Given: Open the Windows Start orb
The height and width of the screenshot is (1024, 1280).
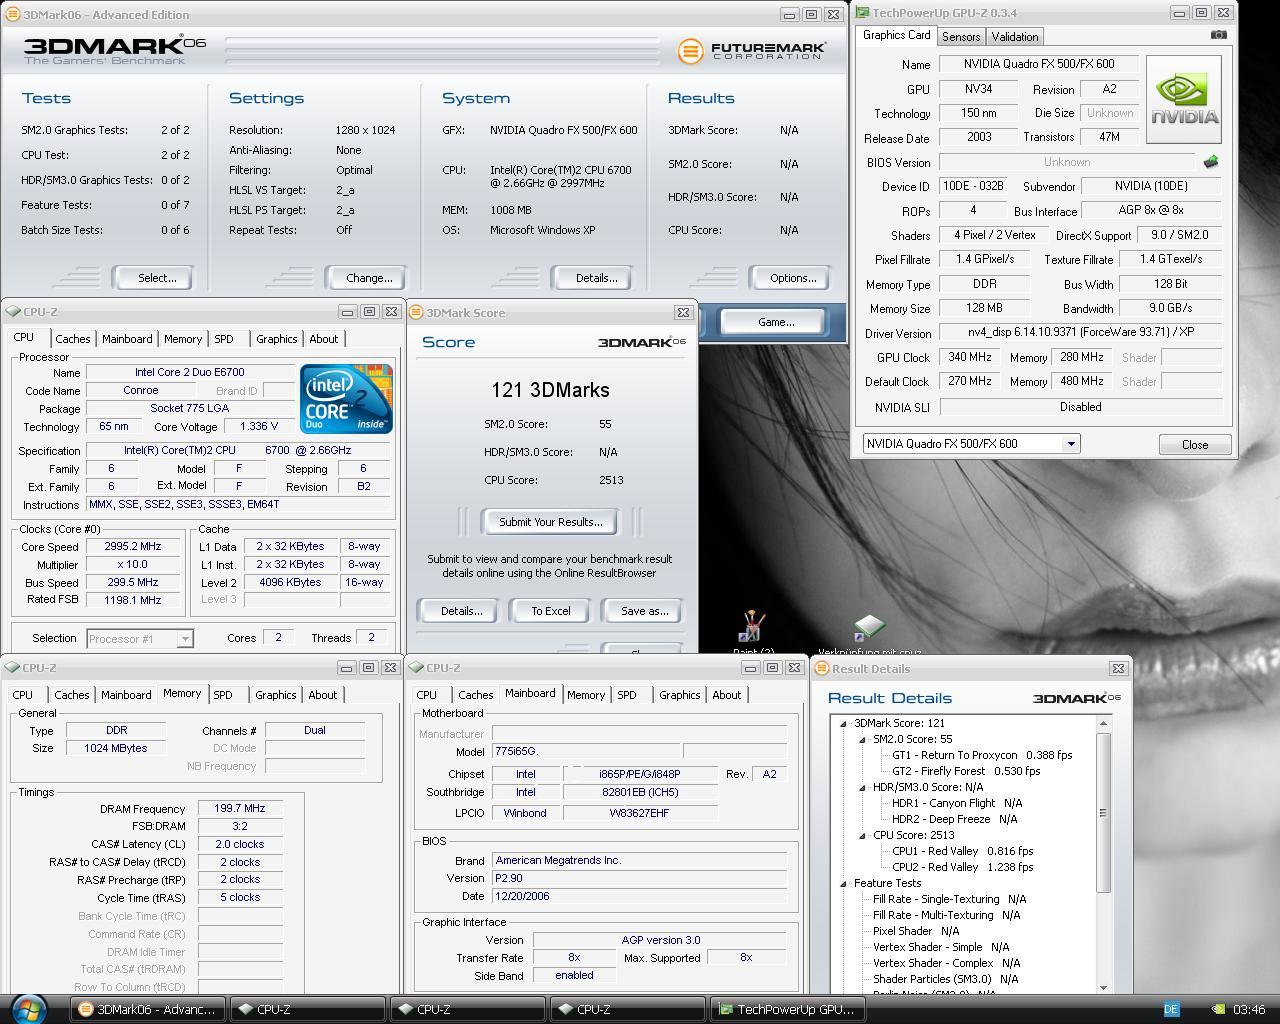Looking at the screenshot, I should (x=28, y=1008).
